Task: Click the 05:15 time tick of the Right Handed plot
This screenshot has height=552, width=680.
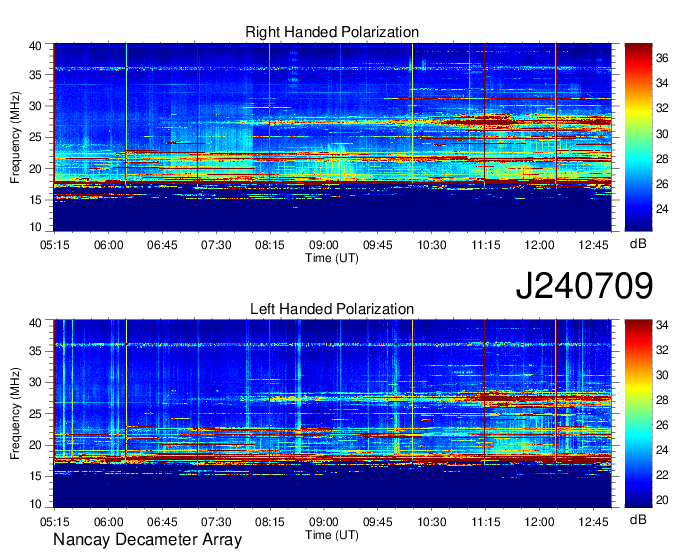Action: click(x=55, y=245)
